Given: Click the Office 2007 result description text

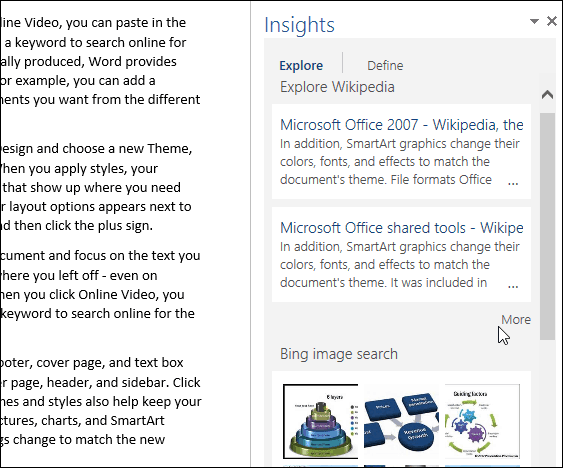Looking at the screenshot, I should coord(400,161).
